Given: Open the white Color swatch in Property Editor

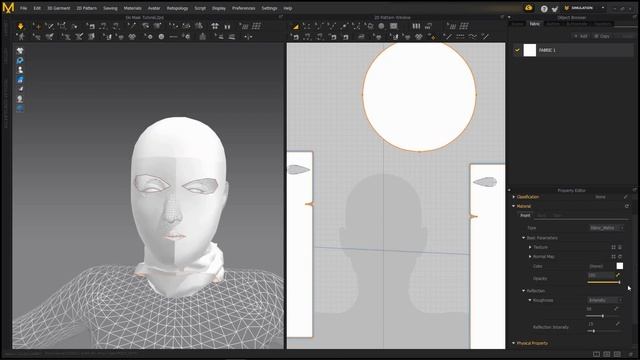Looking at the screenshot, I should tap(620, 266).
